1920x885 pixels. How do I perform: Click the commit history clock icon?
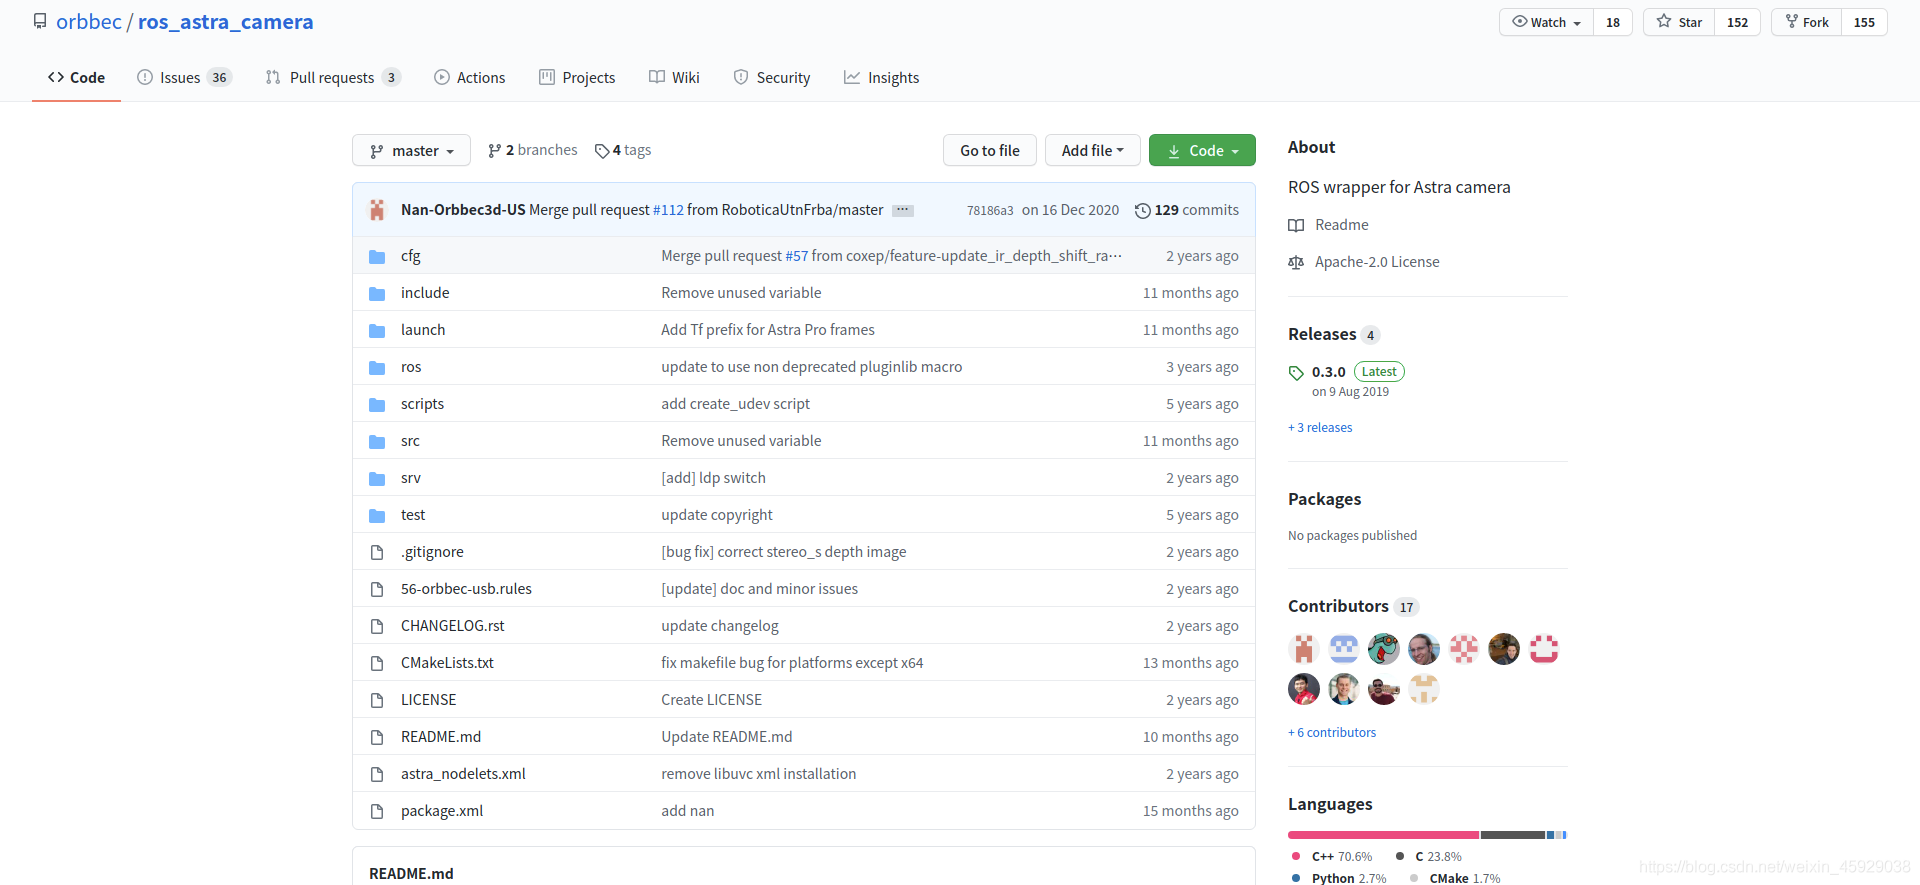click(x=1143, y=211)
